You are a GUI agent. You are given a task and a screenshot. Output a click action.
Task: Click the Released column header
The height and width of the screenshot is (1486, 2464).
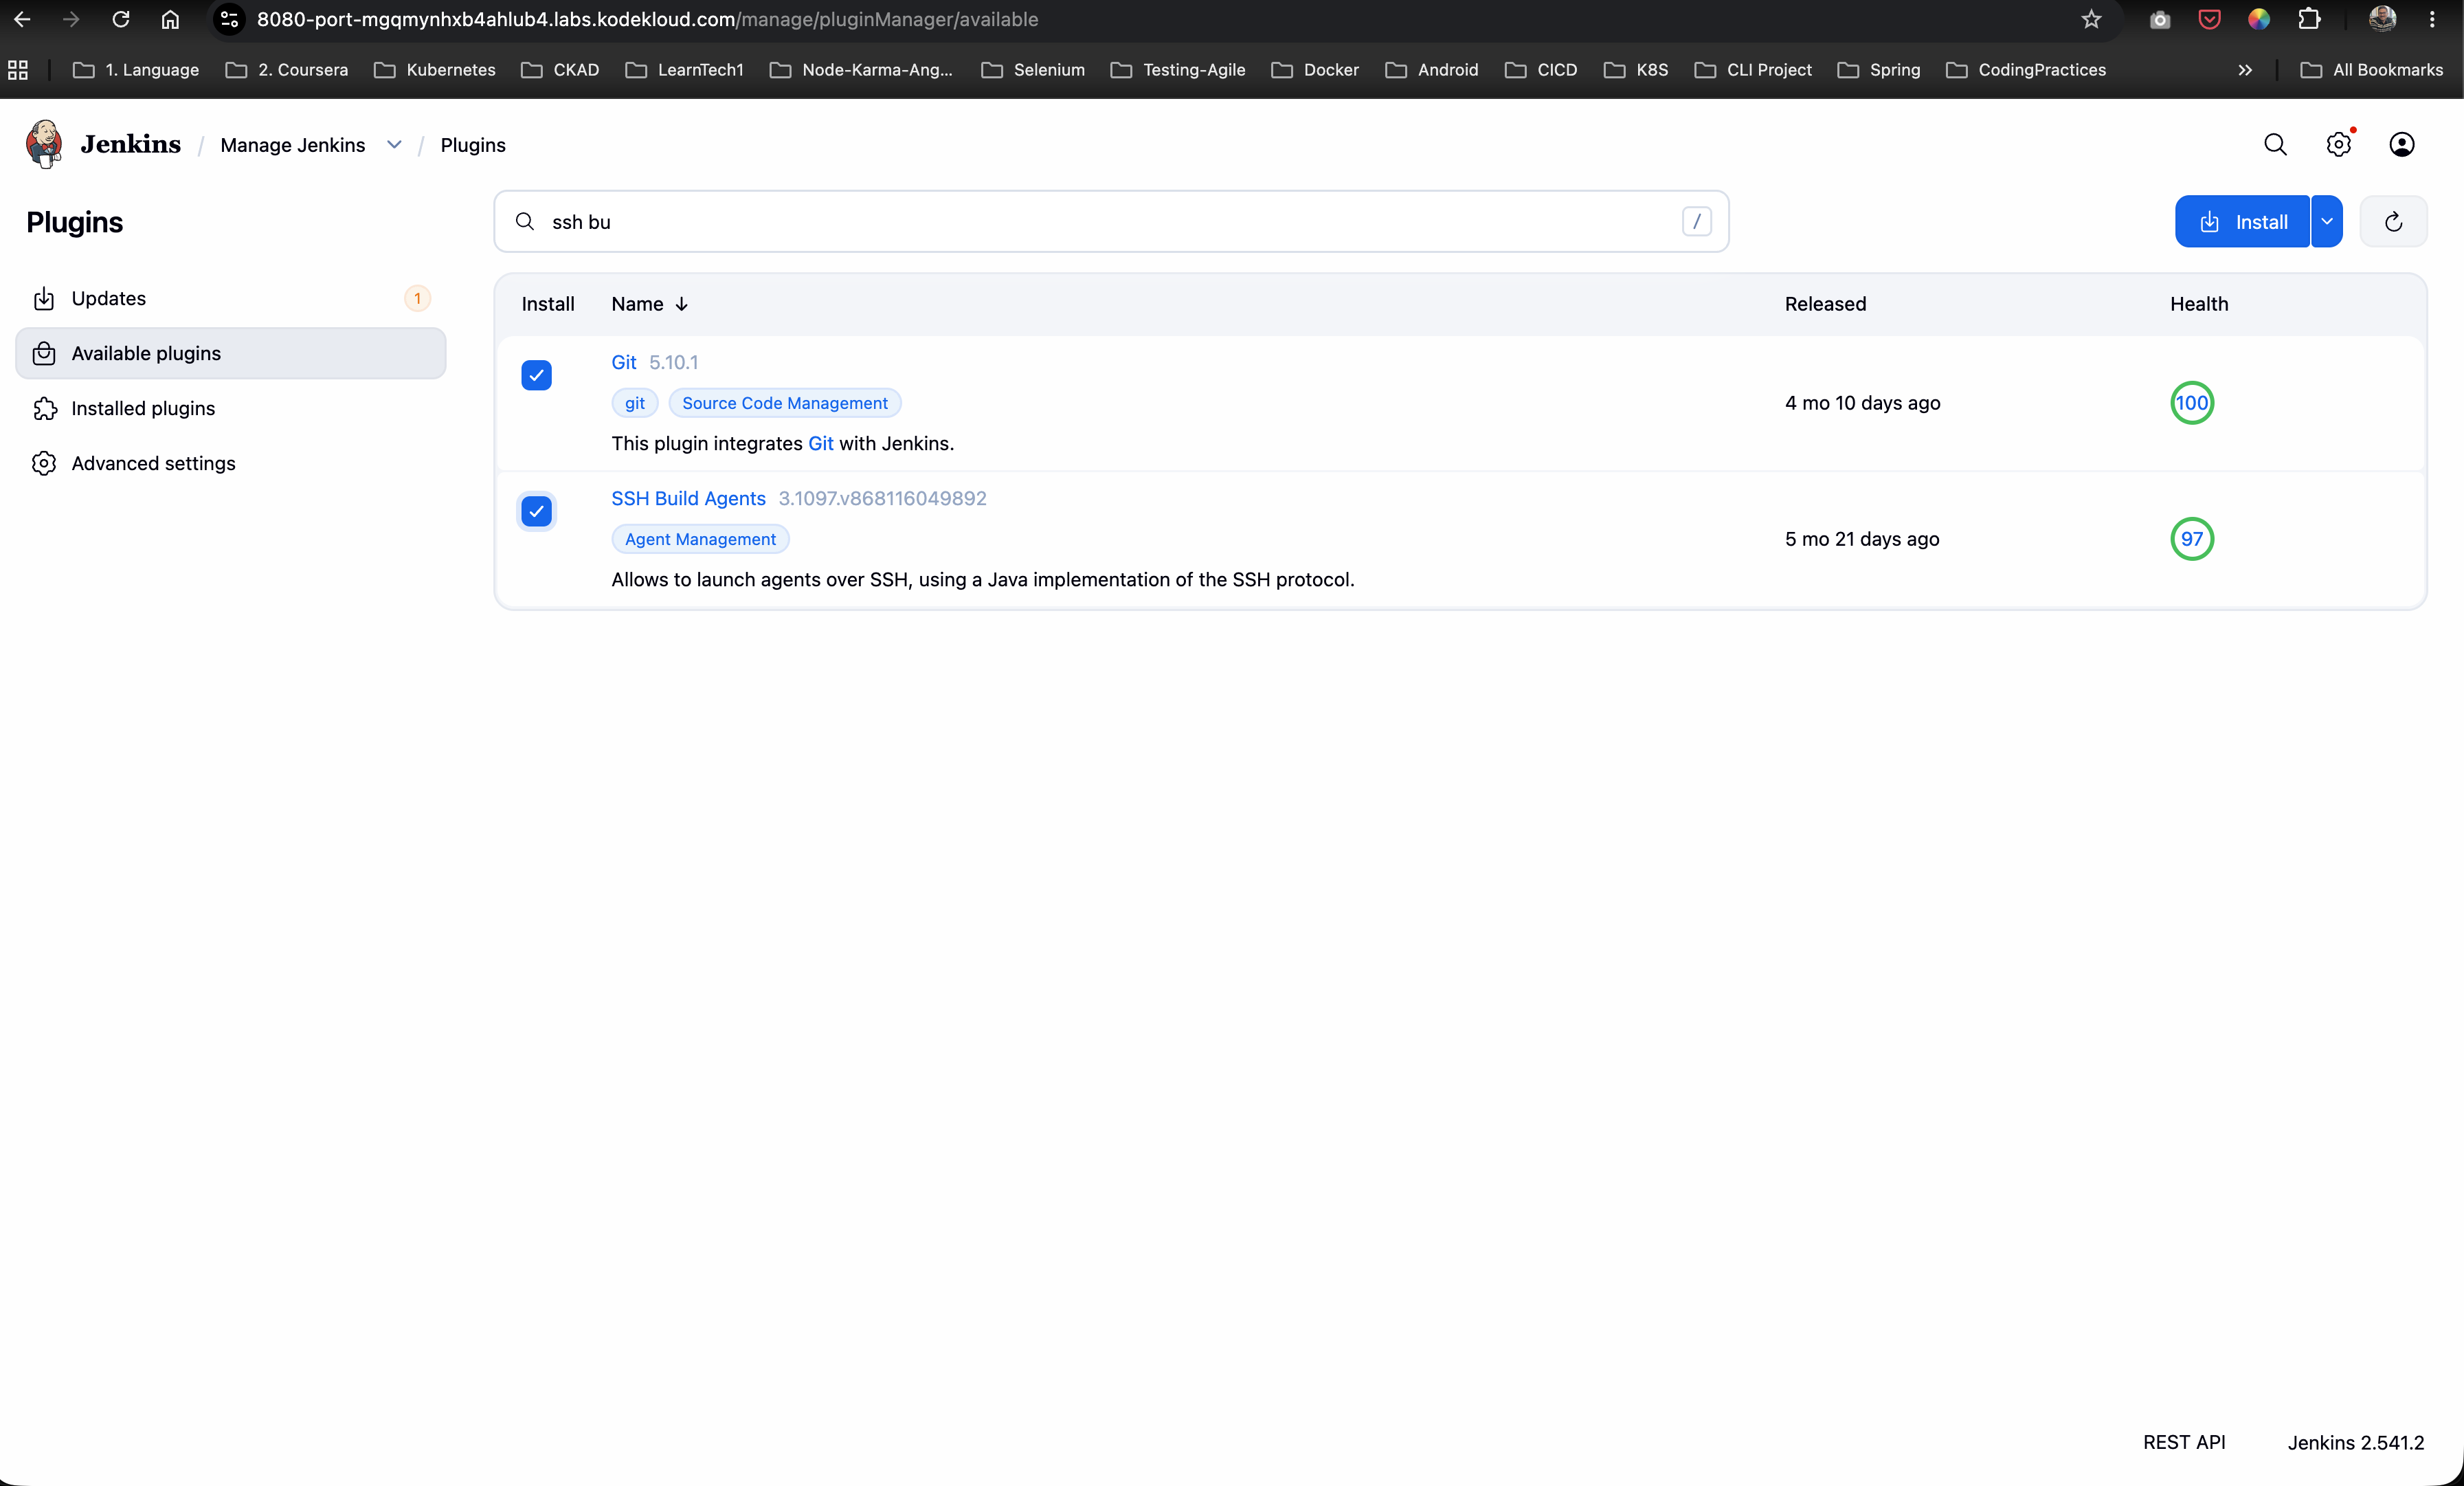click(x=1825, y=304)
